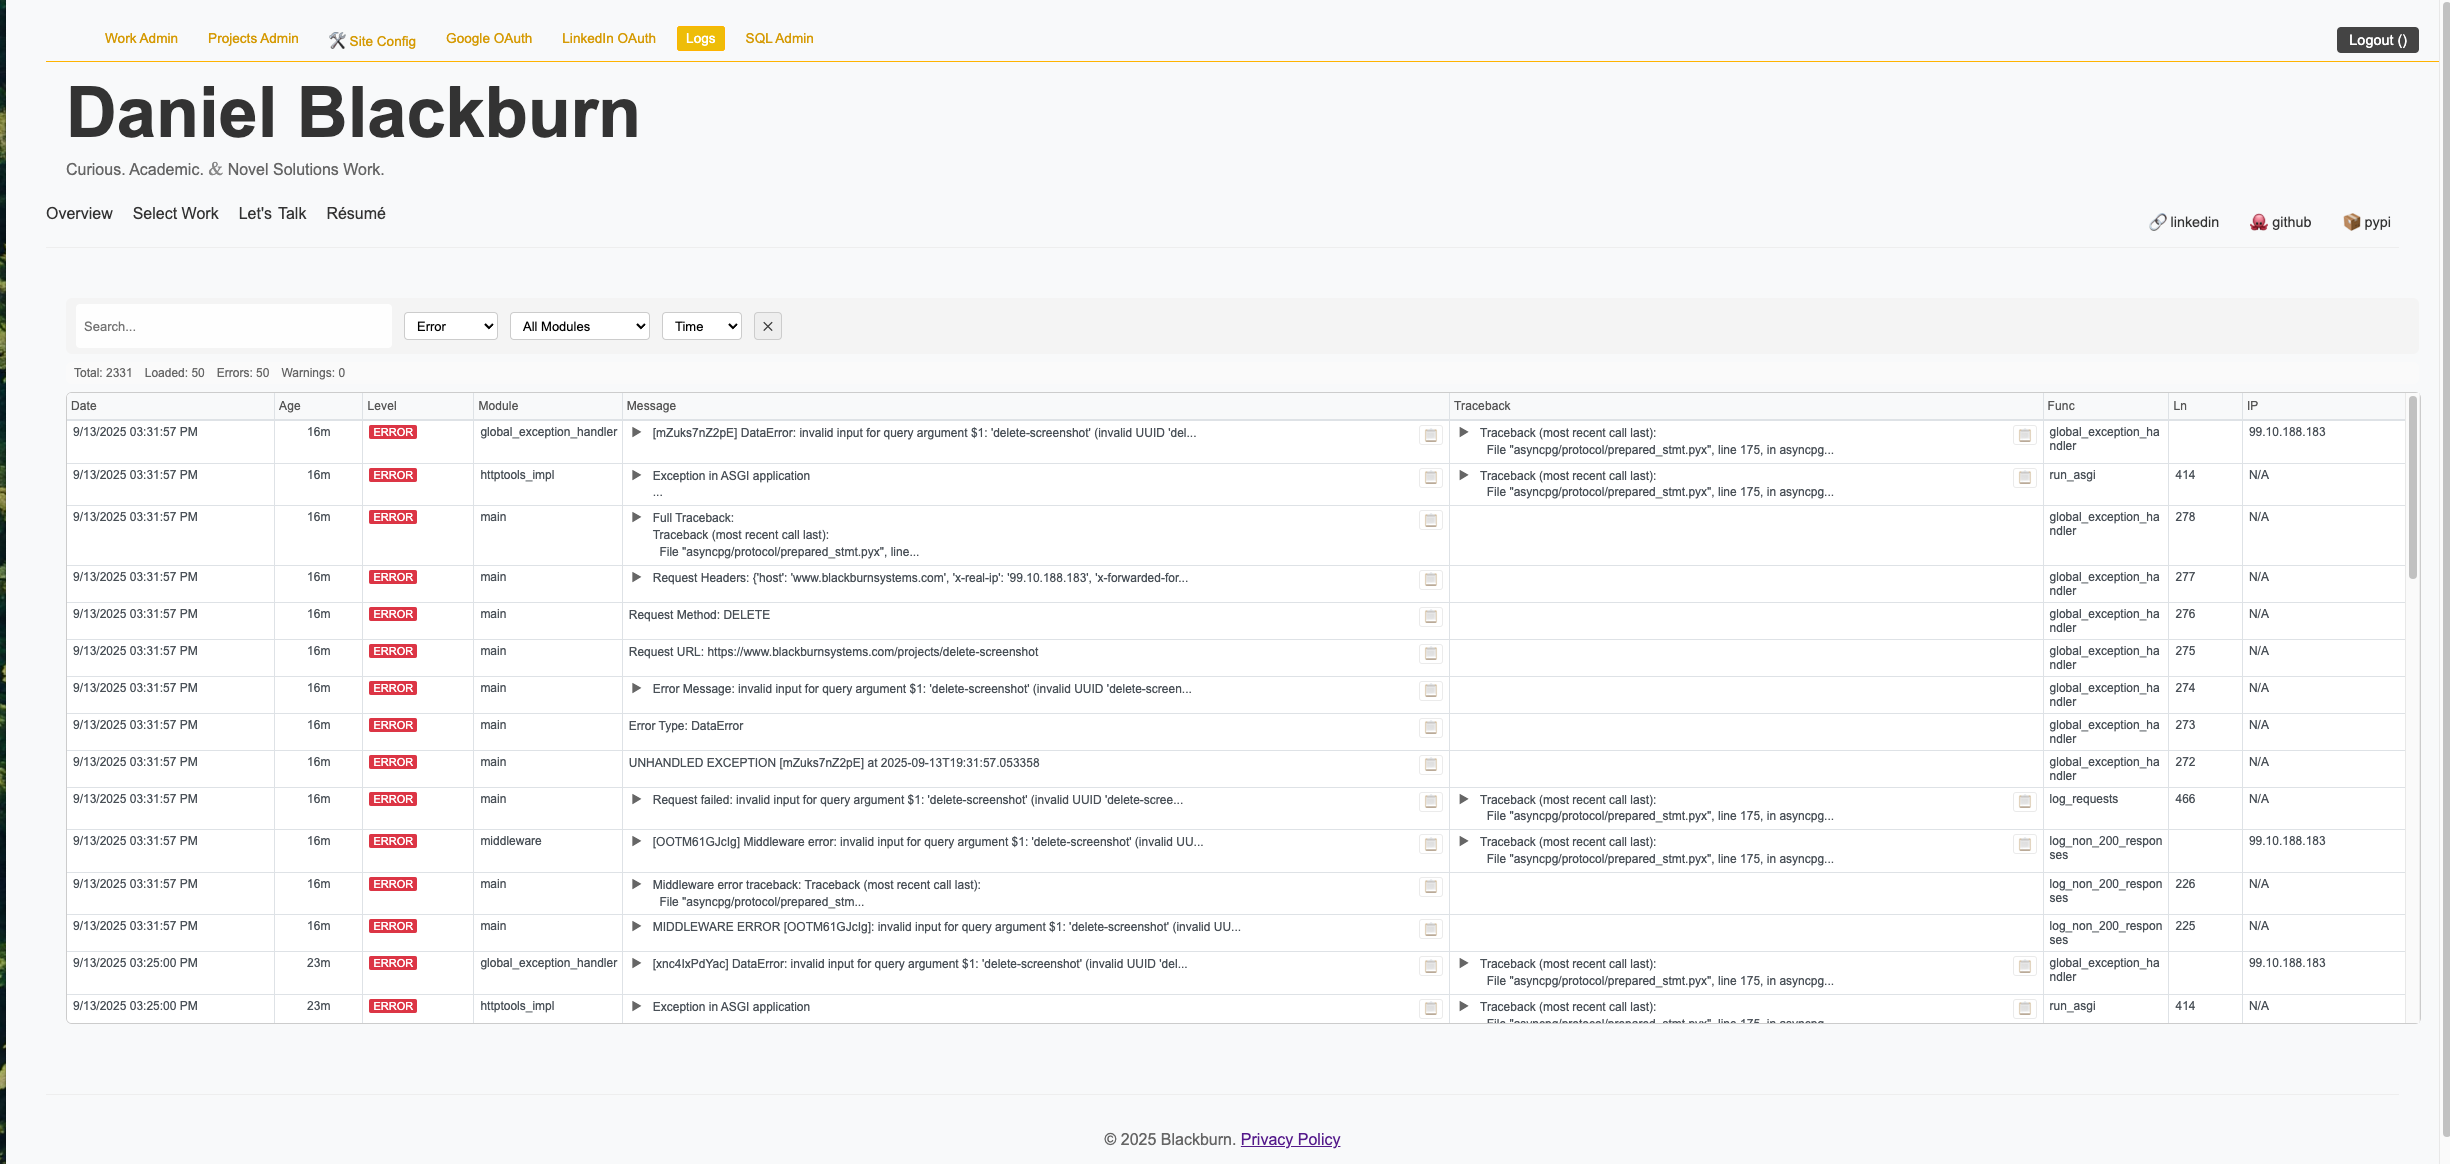Screen dimensions: 2450x1164
Task: Open the pypi package icon link
Action: point(2351,222)
